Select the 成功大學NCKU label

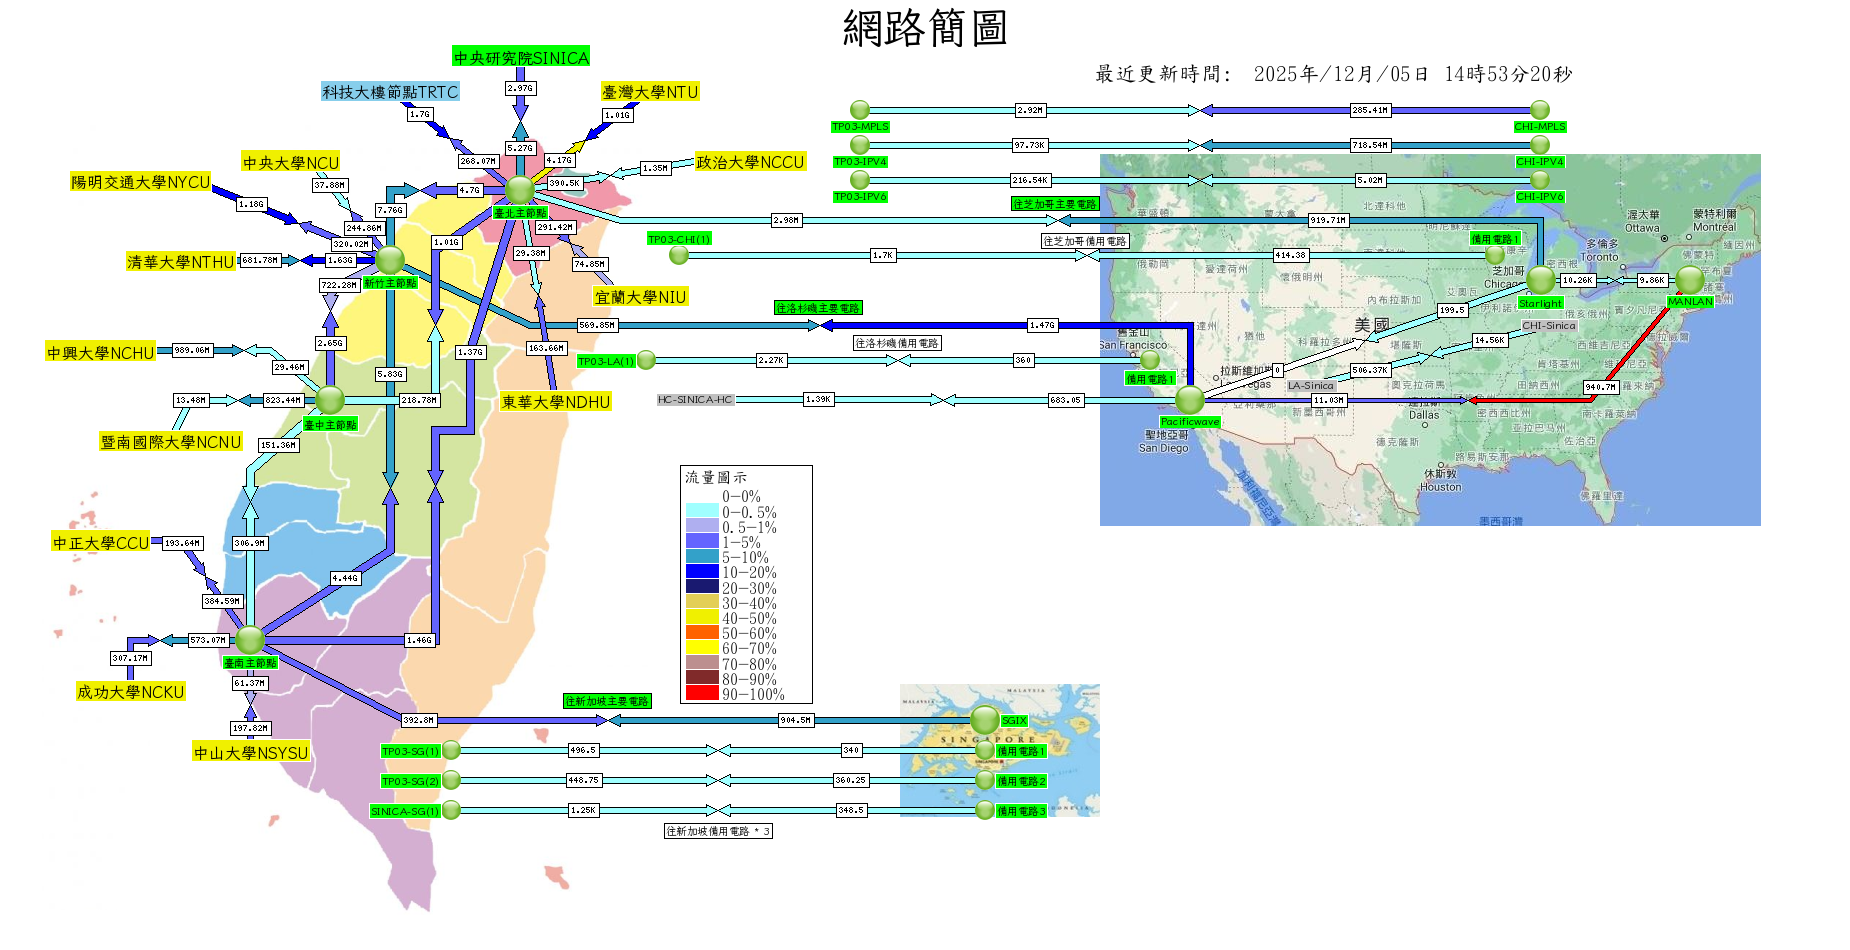point(130,692)
